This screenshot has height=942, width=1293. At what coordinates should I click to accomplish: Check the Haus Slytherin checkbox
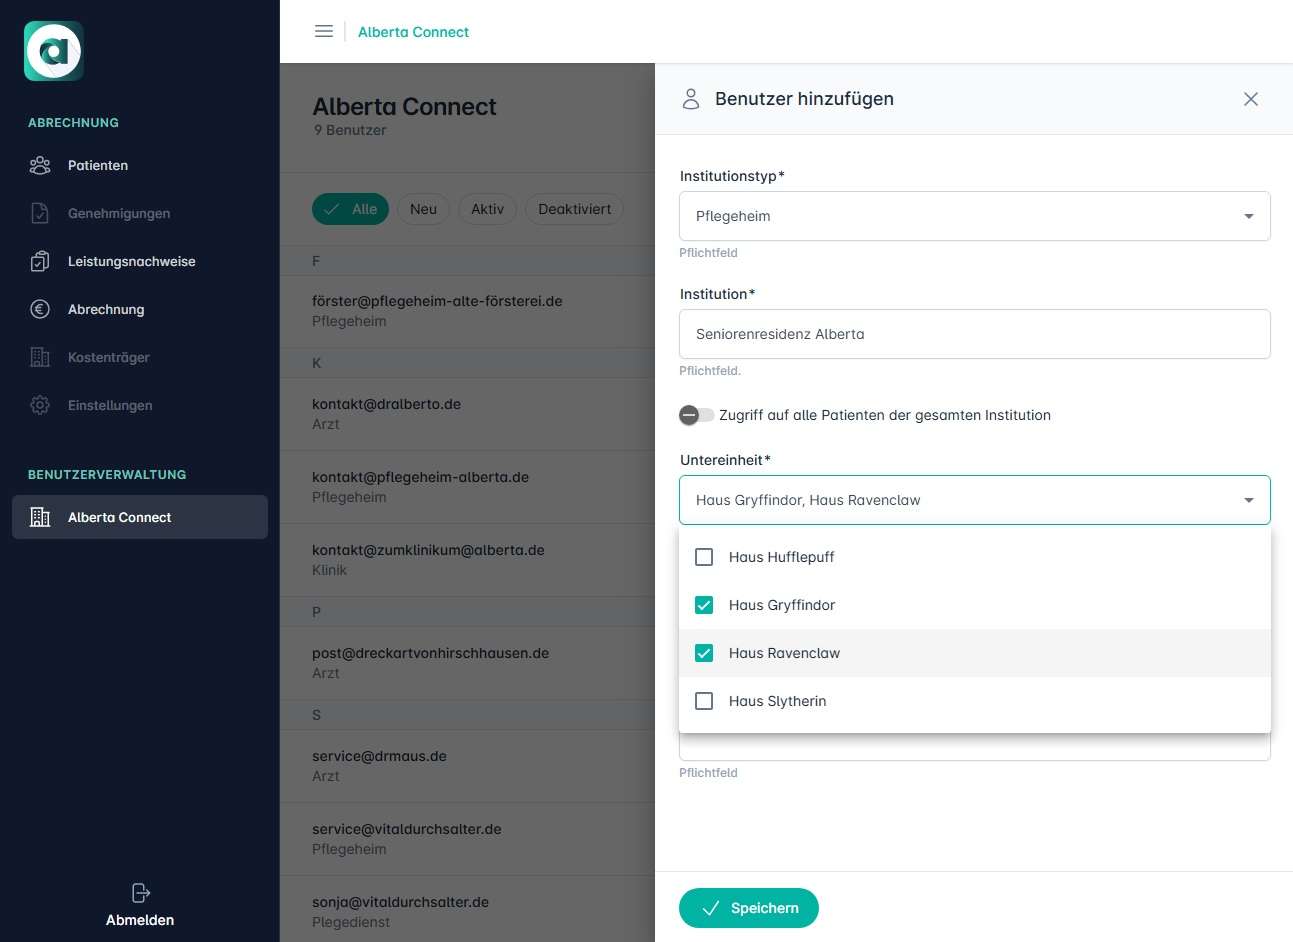pos(704,701)
